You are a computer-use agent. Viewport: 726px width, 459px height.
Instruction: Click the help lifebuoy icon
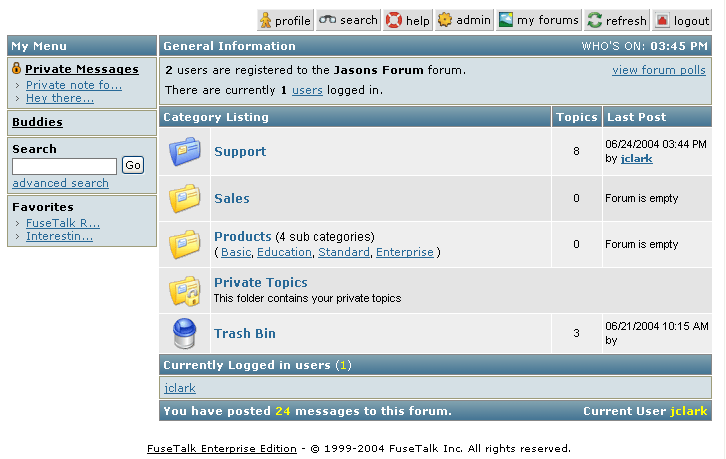(x=394, y=20)
